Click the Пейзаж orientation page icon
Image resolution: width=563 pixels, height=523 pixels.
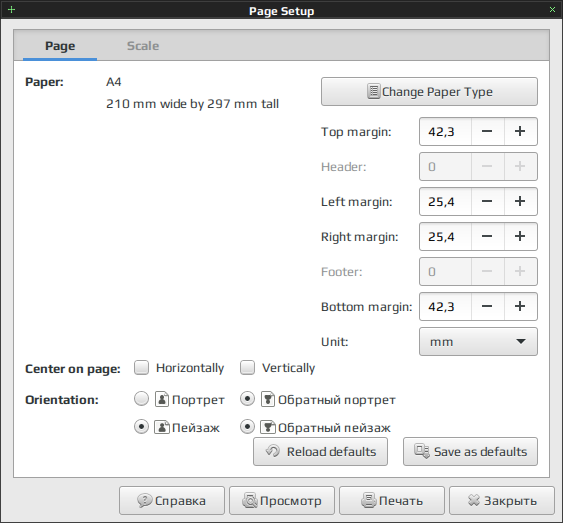point(162,427)
